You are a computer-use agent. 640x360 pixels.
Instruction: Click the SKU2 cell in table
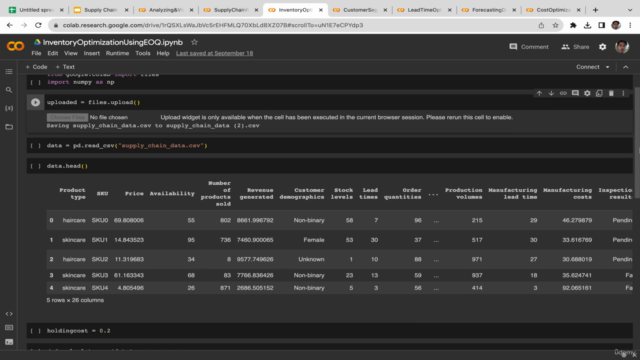[x=100, y=259]
